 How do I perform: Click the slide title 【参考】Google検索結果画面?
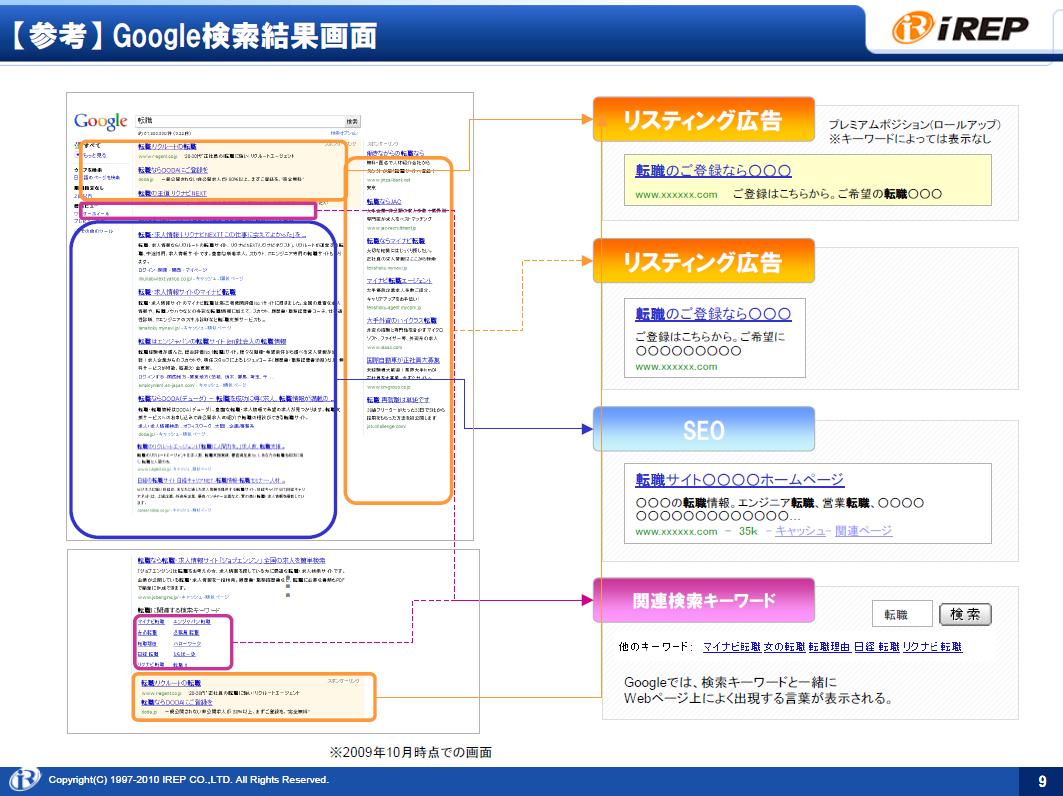pos(195,35)
